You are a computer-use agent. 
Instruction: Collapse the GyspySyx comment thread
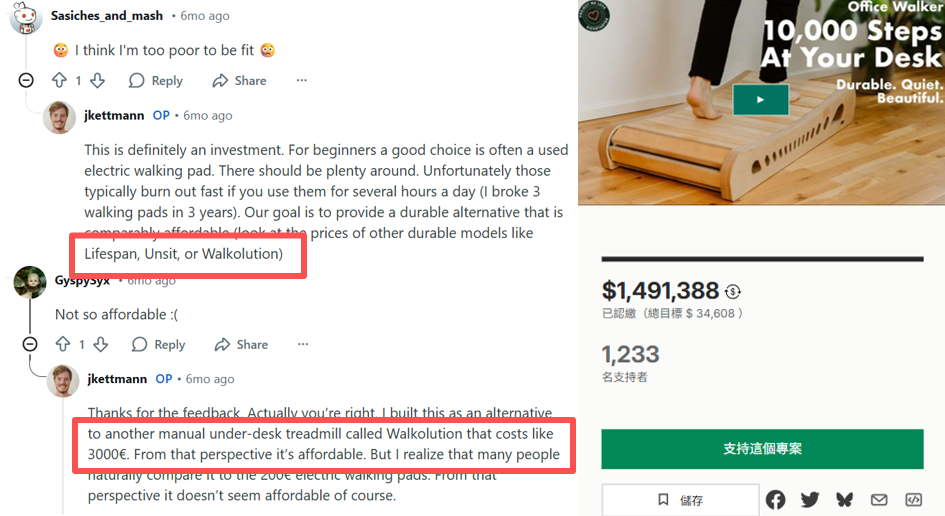(29, 344)
